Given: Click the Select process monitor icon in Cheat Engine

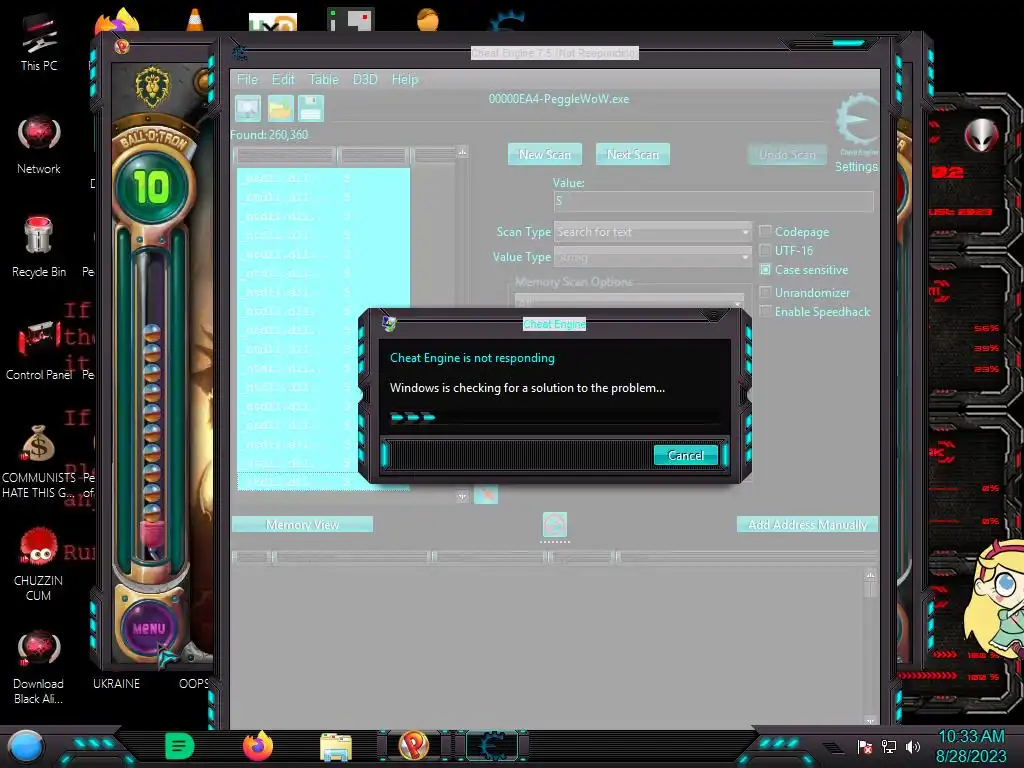Looking at the screenshot, I should [248, 108].
